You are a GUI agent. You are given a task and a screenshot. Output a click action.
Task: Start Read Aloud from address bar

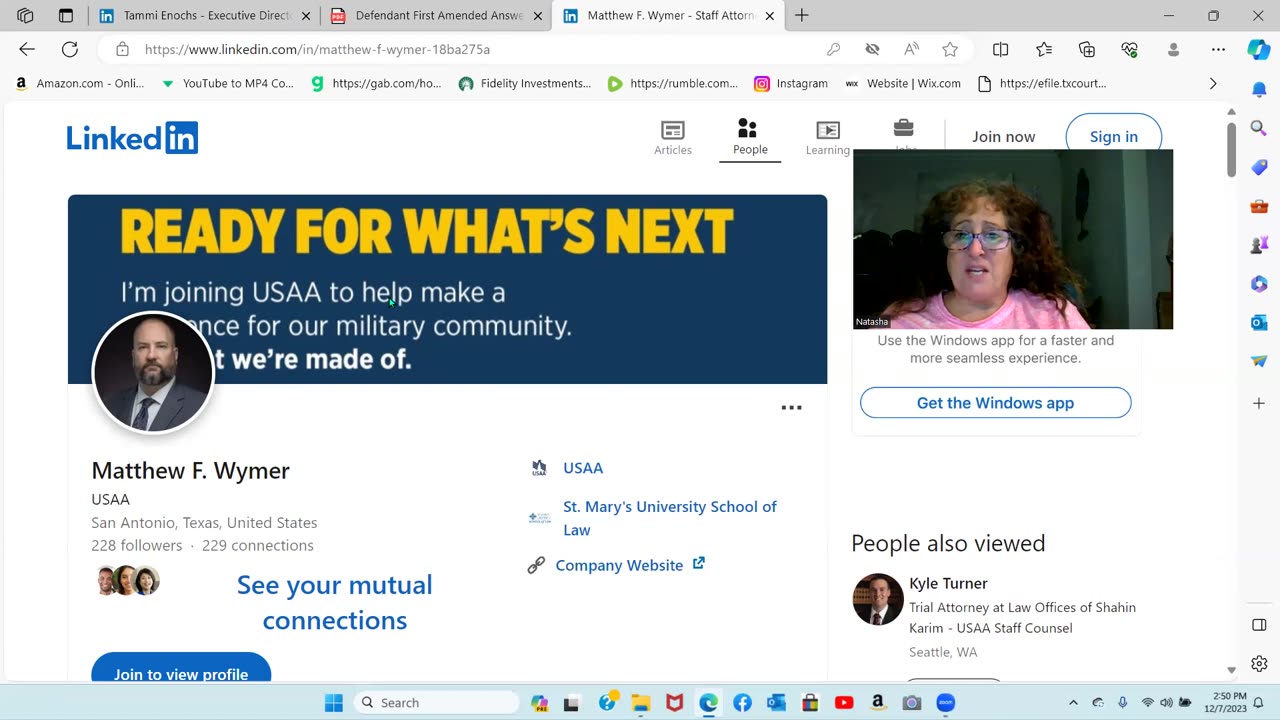tap(911, 49)
